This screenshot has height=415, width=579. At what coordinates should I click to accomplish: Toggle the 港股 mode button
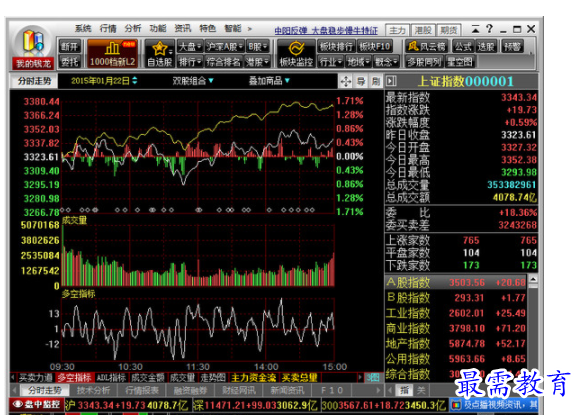(423, 30)
